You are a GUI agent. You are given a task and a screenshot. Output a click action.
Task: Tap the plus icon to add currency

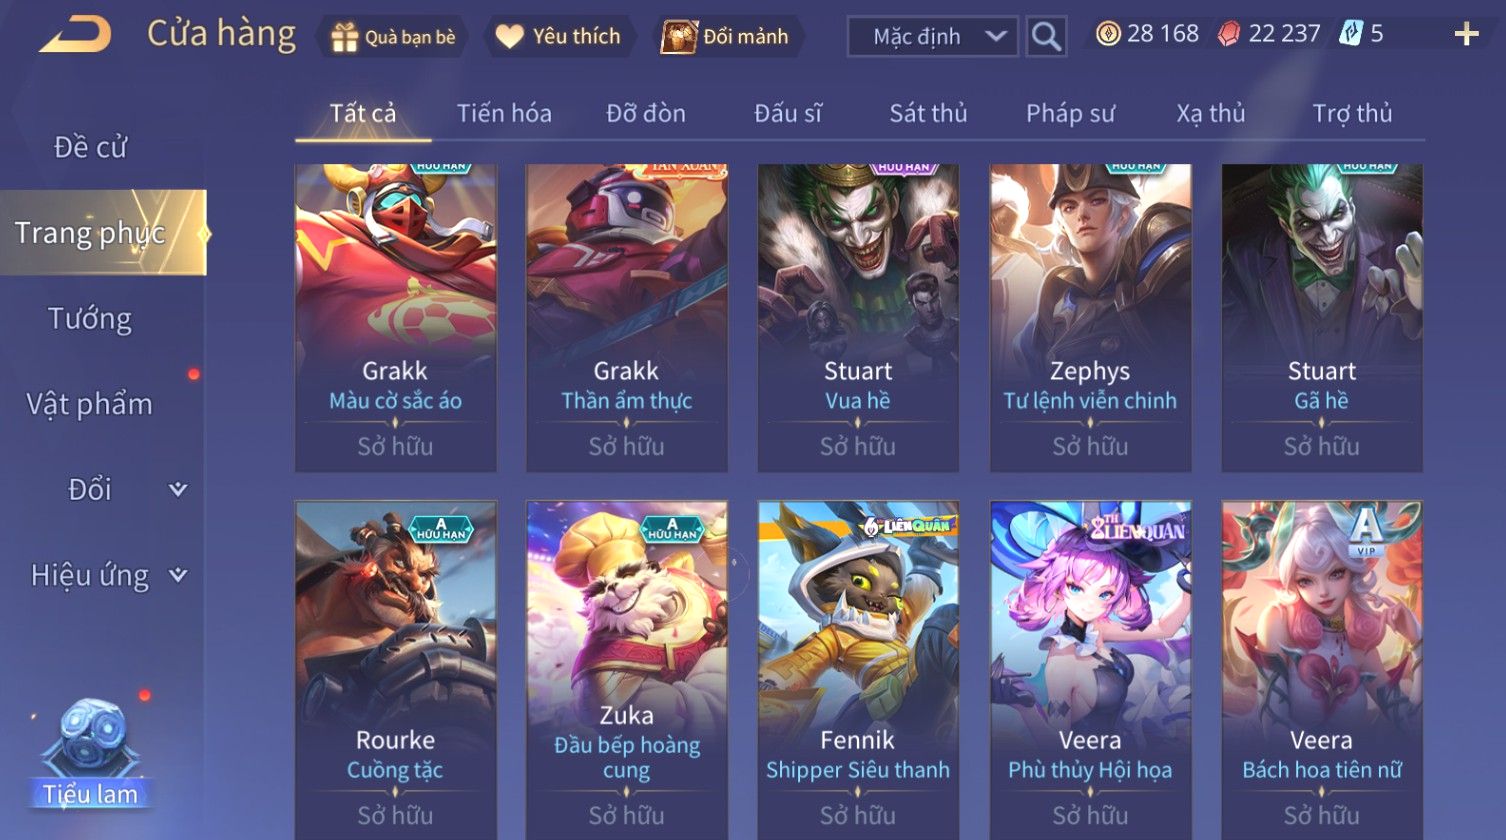[1466, 35]
